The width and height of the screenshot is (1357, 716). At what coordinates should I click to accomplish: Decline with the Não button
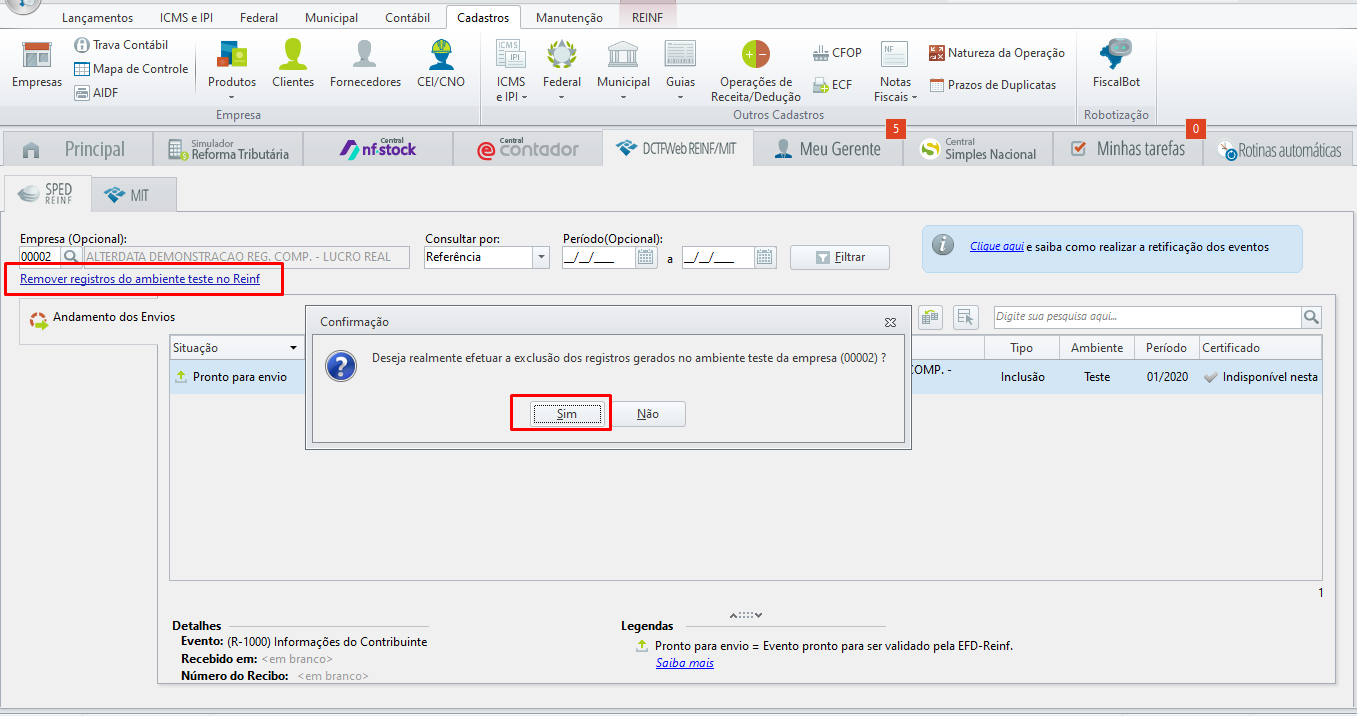[648, 414]
